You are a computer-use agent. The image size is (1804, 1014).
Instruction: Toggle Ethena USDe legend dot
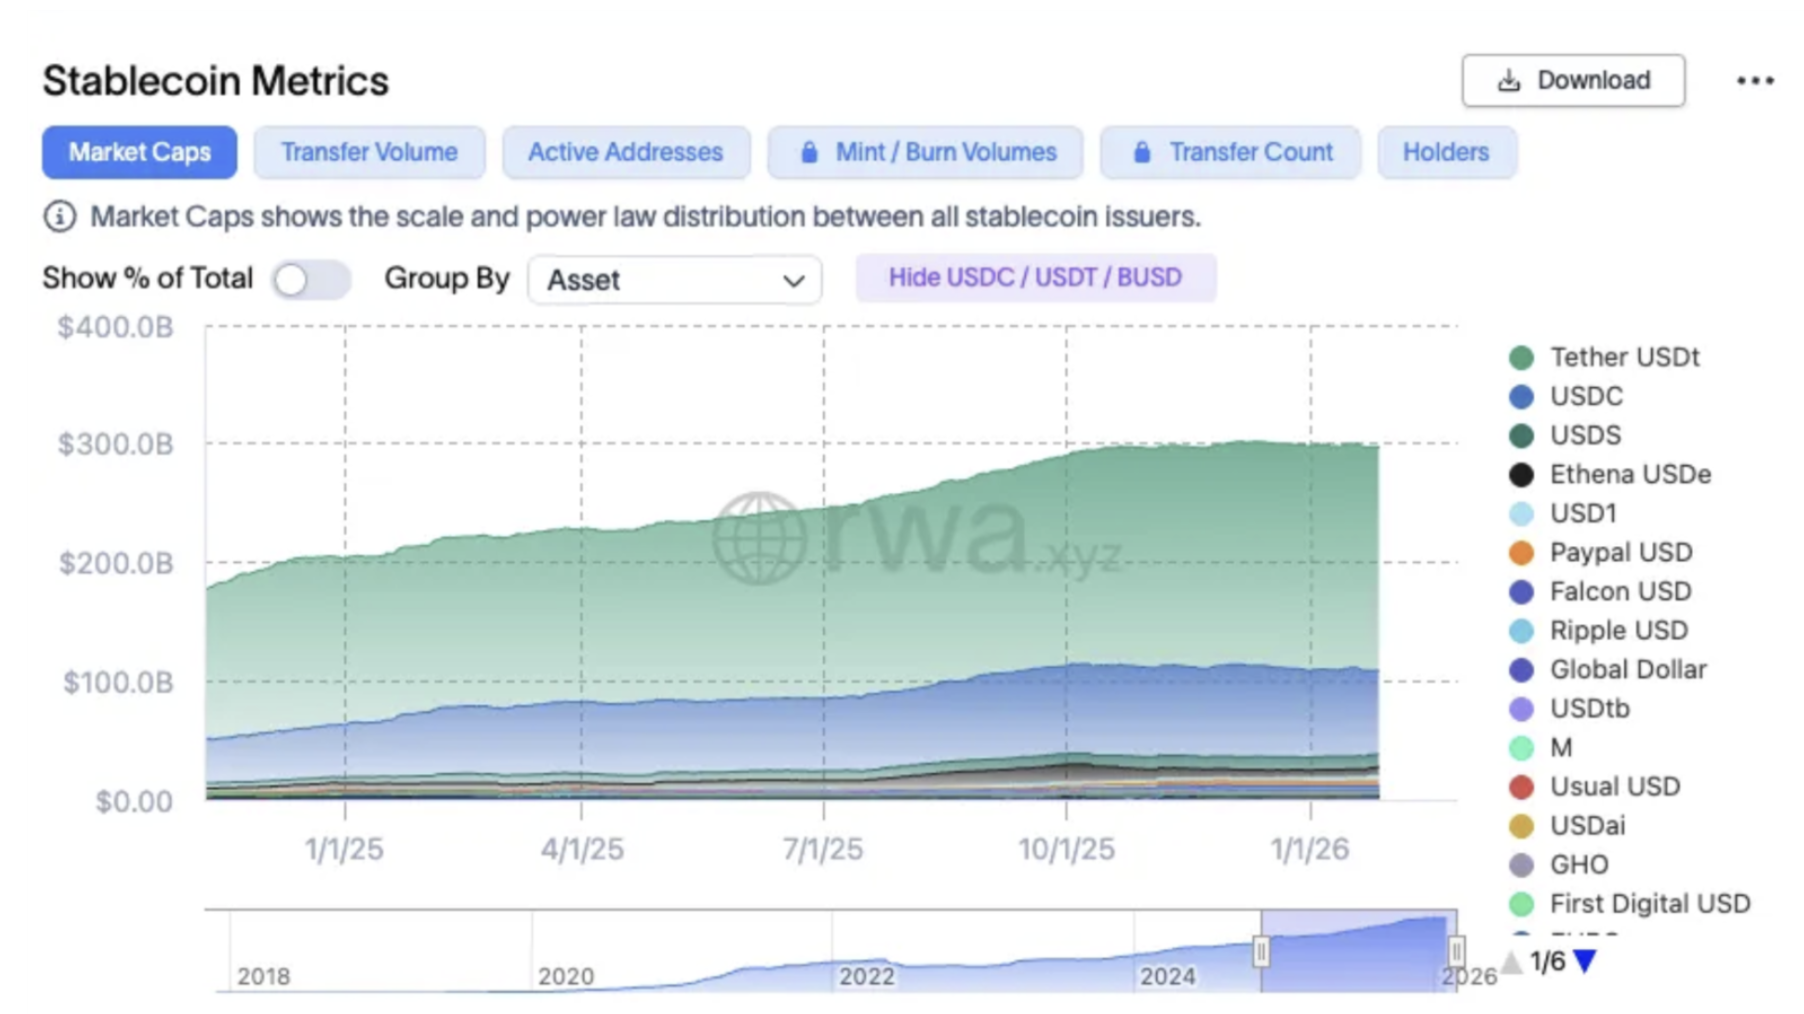[x=1521, y=474]
